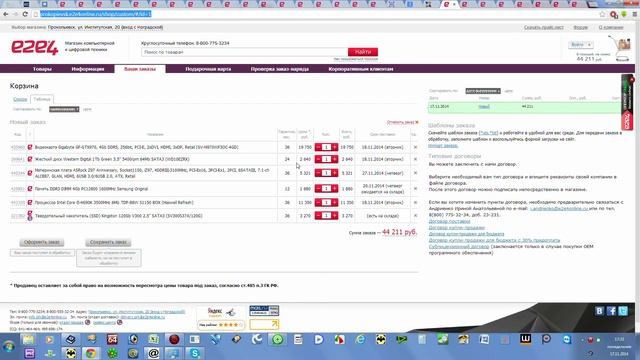Switch cart view to Таблица tab
The image size is (640, 360).
coord(42,99)
